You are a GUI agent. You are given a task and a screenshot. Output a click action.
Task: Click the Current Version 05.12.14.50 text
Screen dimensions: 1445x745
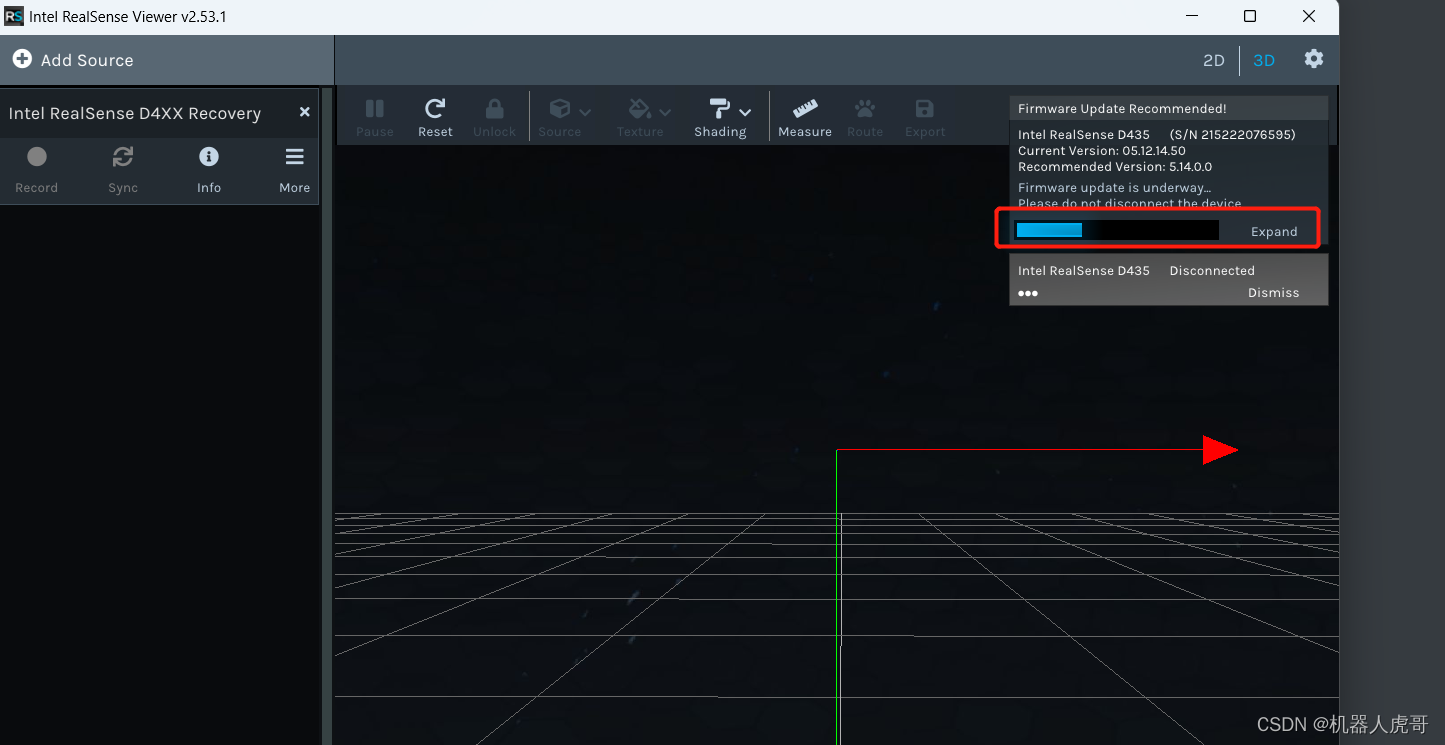coord(1102,151)
